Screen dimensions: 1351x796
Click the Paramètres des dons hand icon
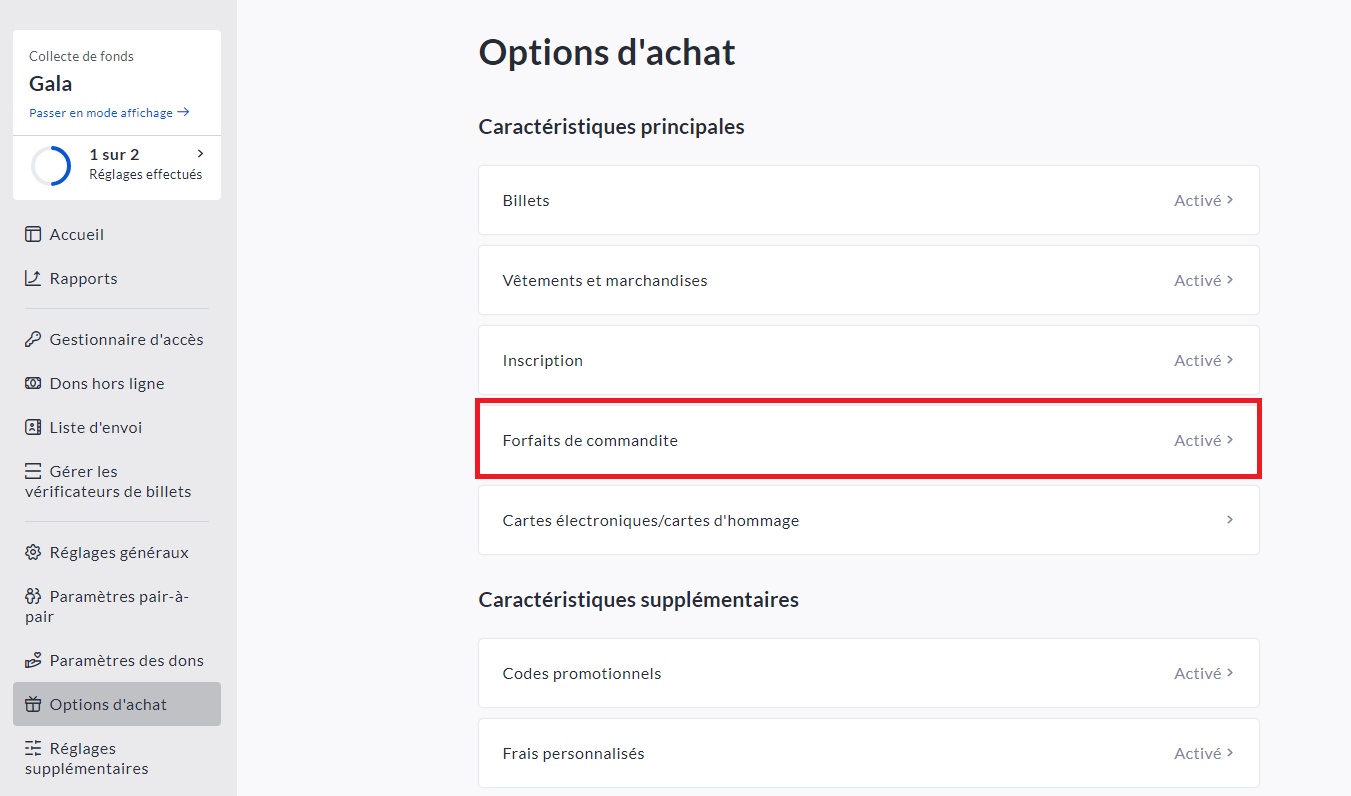tap(33, 661)
